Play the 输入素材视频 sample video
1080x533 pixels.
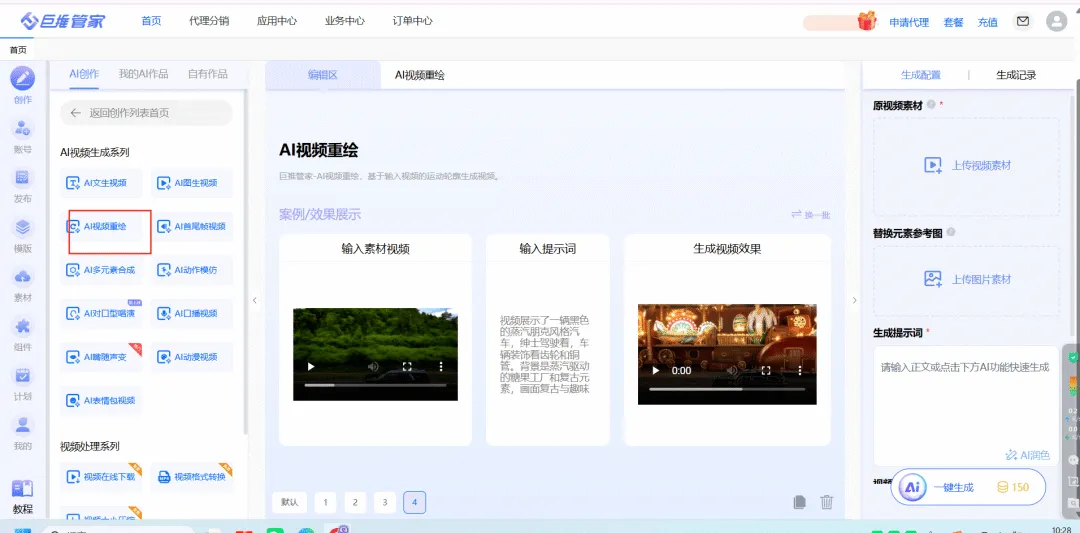click(x=311, y=367)
